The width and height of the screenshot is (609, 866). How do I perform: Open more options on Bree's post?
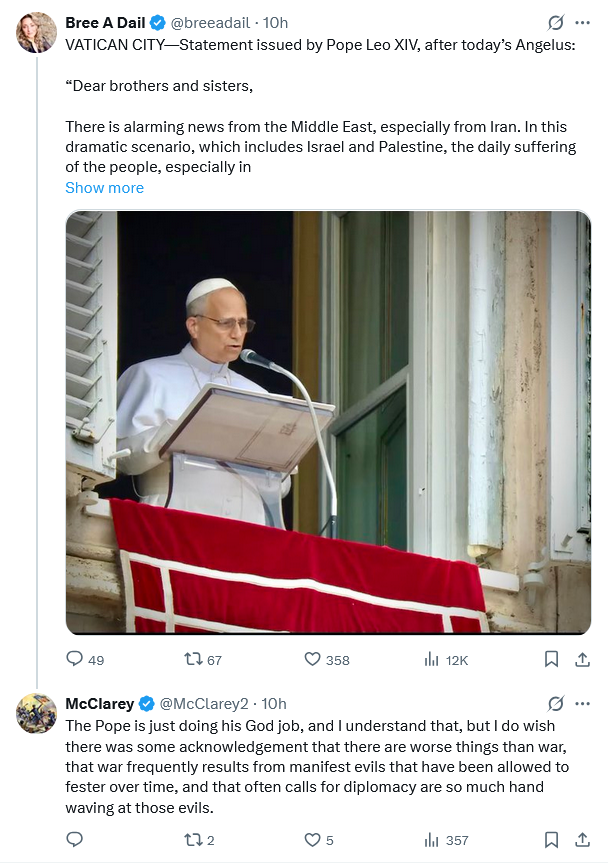tap(582, 23)
